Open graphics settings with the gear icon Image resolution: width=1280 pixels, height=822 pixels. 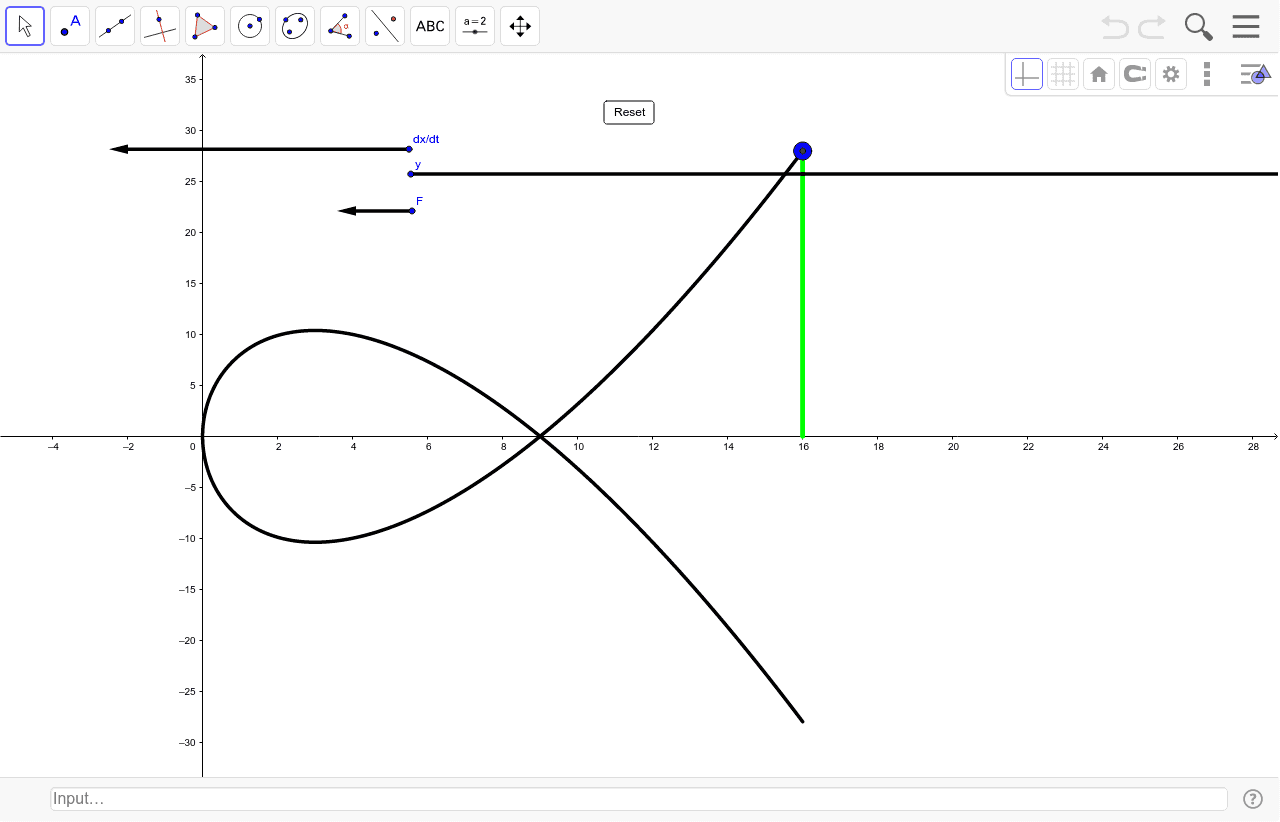coord(1171,73)
